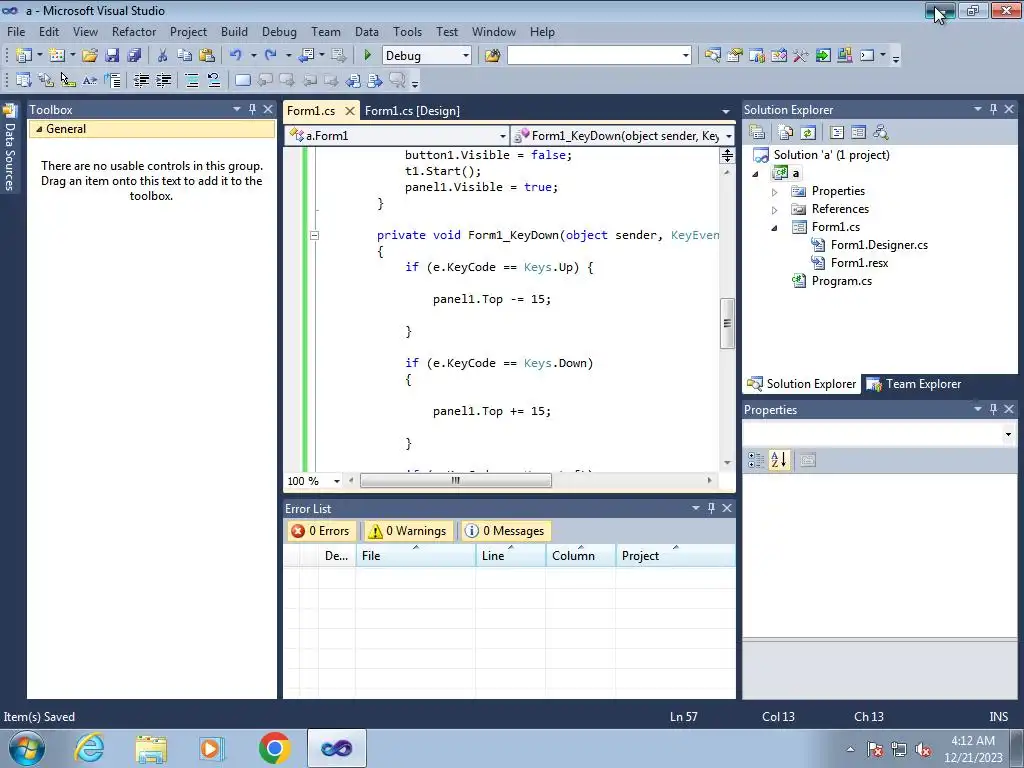The image size is (1024, 768).
Task: Sort Error List by Project column
Action: click(x=676, y=555)
